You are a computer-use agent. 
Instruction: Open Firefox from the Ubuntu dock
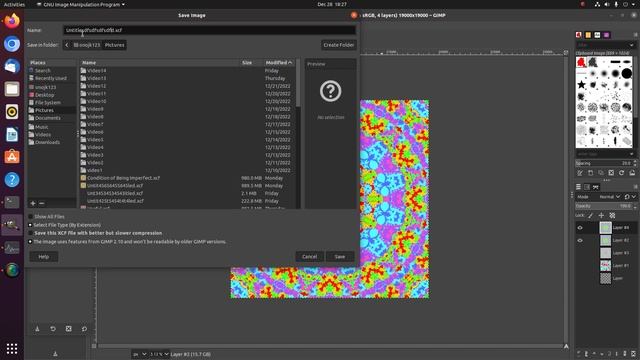[x=12, y=21]
